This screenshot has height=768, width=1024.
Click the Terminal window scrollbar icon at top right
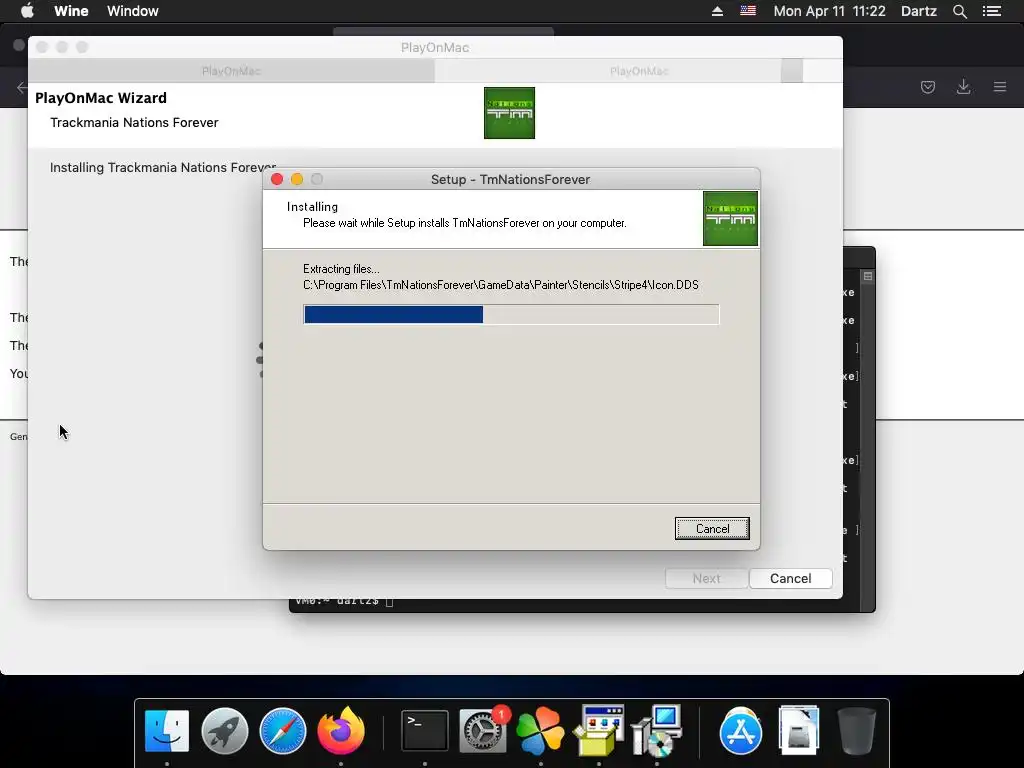867,276
